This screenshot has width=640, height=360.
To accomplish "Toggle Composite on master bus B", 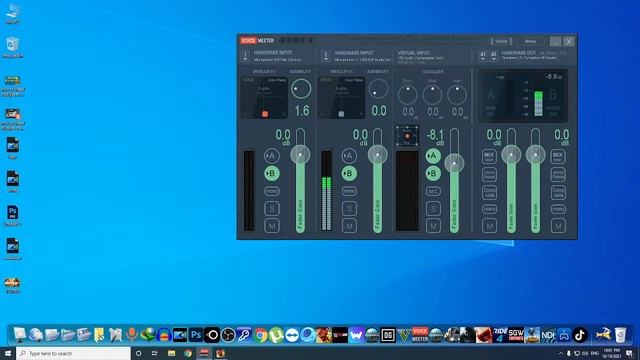I will (558, 192).
